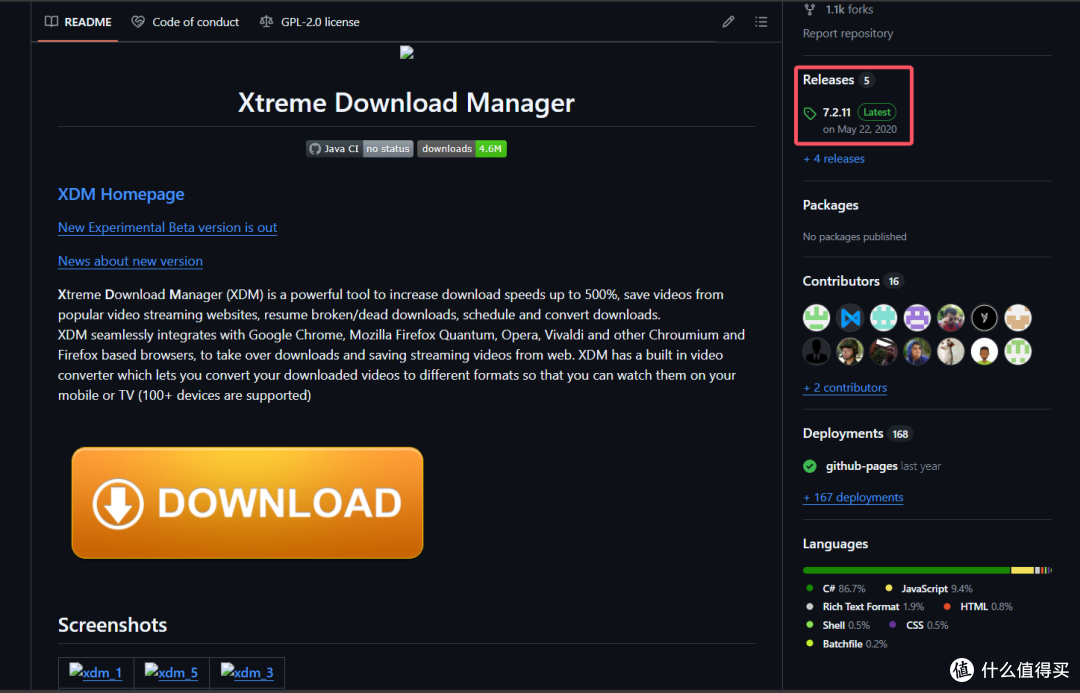Click the blue VS-style contributor avatar

pos(850,318)
